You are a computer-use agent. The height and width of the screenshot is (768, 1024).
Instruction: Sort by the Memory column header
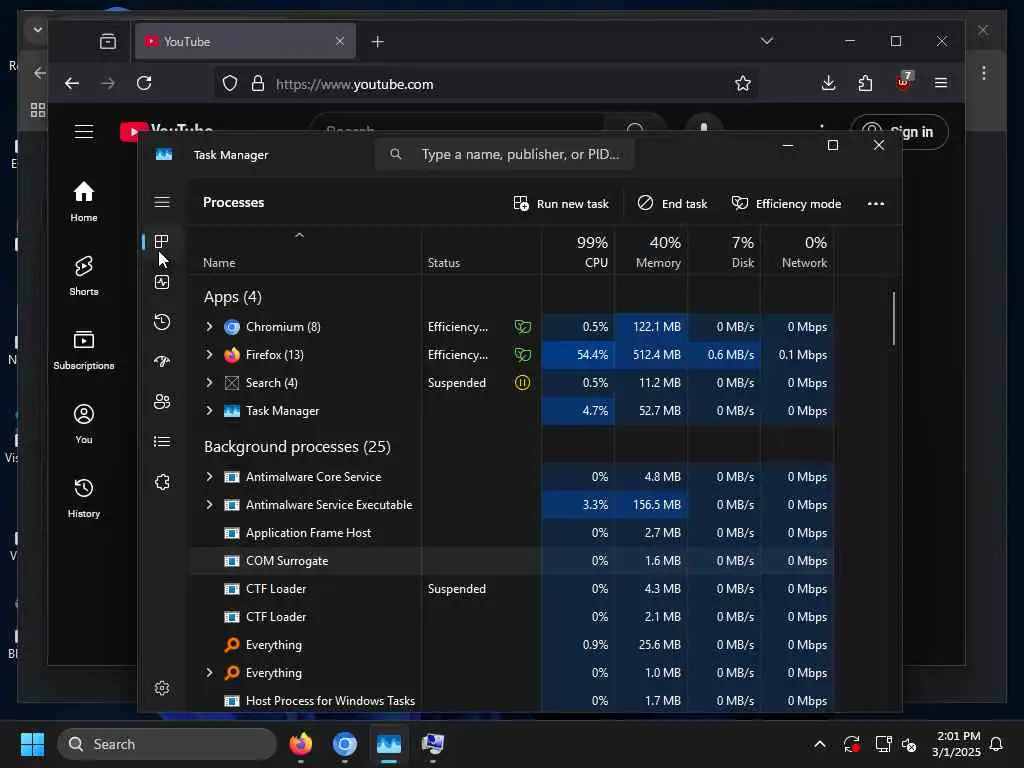click(x=650, y=251)
